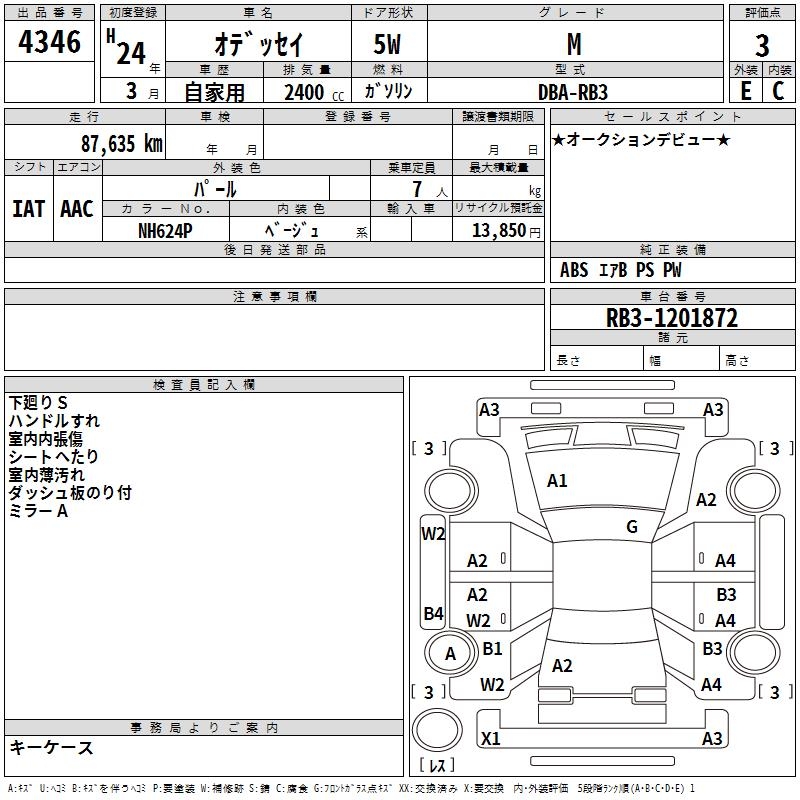Screen dimensions: 800x800
Task: Select the sales point ★オークションデビュー★
Action: [641, 140]
